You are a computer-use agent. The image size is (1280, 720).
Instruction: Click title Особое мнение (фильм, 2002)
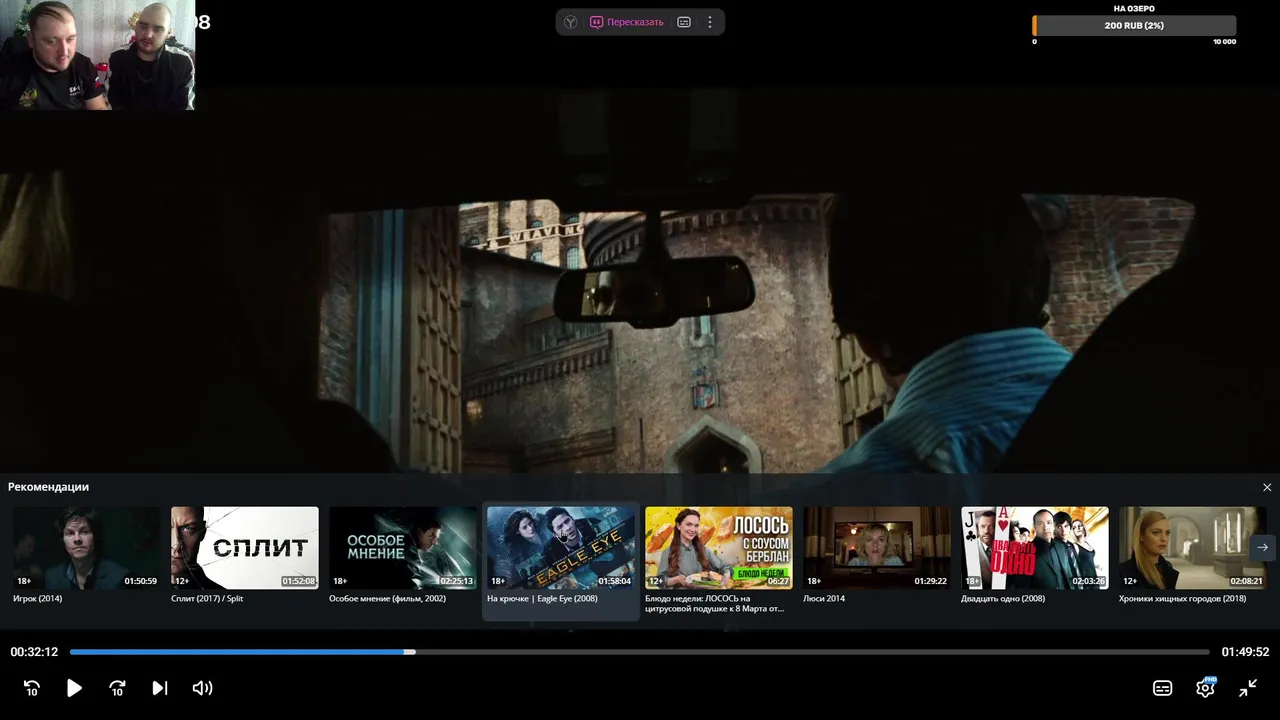[x=387, y=599]
